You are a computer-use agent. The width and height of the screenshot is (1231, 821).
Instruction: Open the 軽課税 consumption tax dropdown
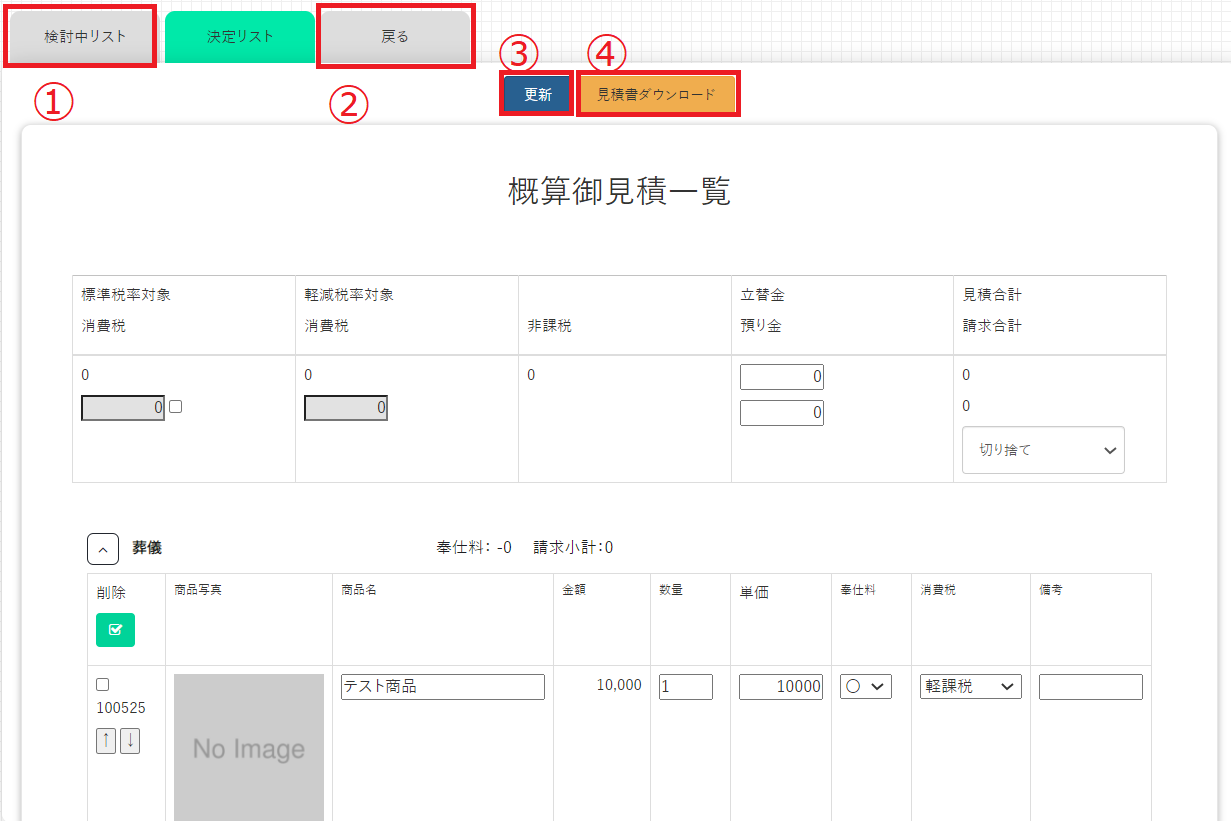tap(970, 686)
